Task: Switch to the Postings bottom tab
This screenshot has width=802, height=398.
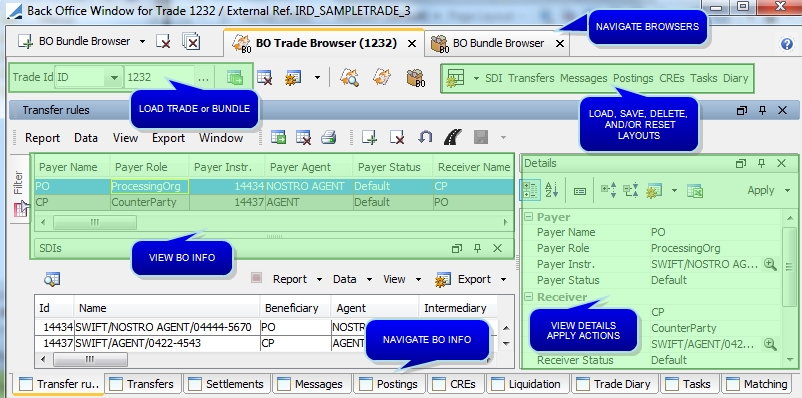Action: pos(389,384)
